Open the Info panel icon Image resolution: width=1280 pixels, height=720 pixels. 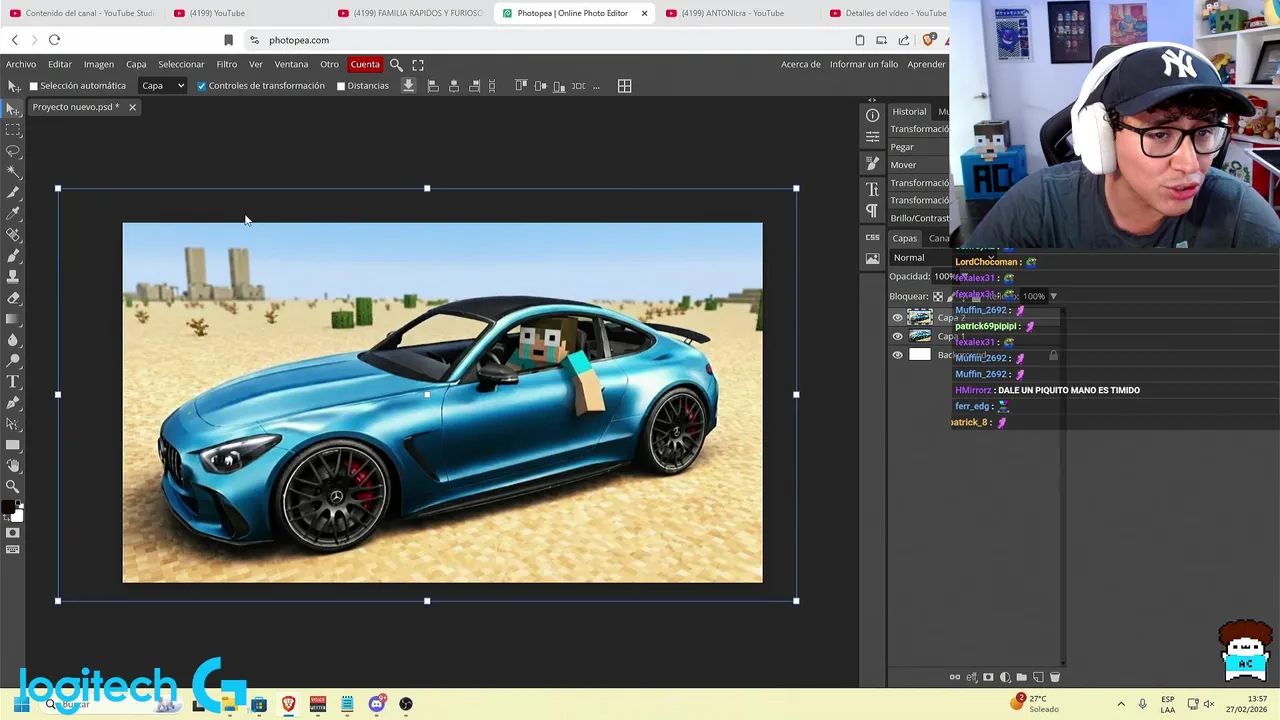pyautogui.click(x=872, y=116)
